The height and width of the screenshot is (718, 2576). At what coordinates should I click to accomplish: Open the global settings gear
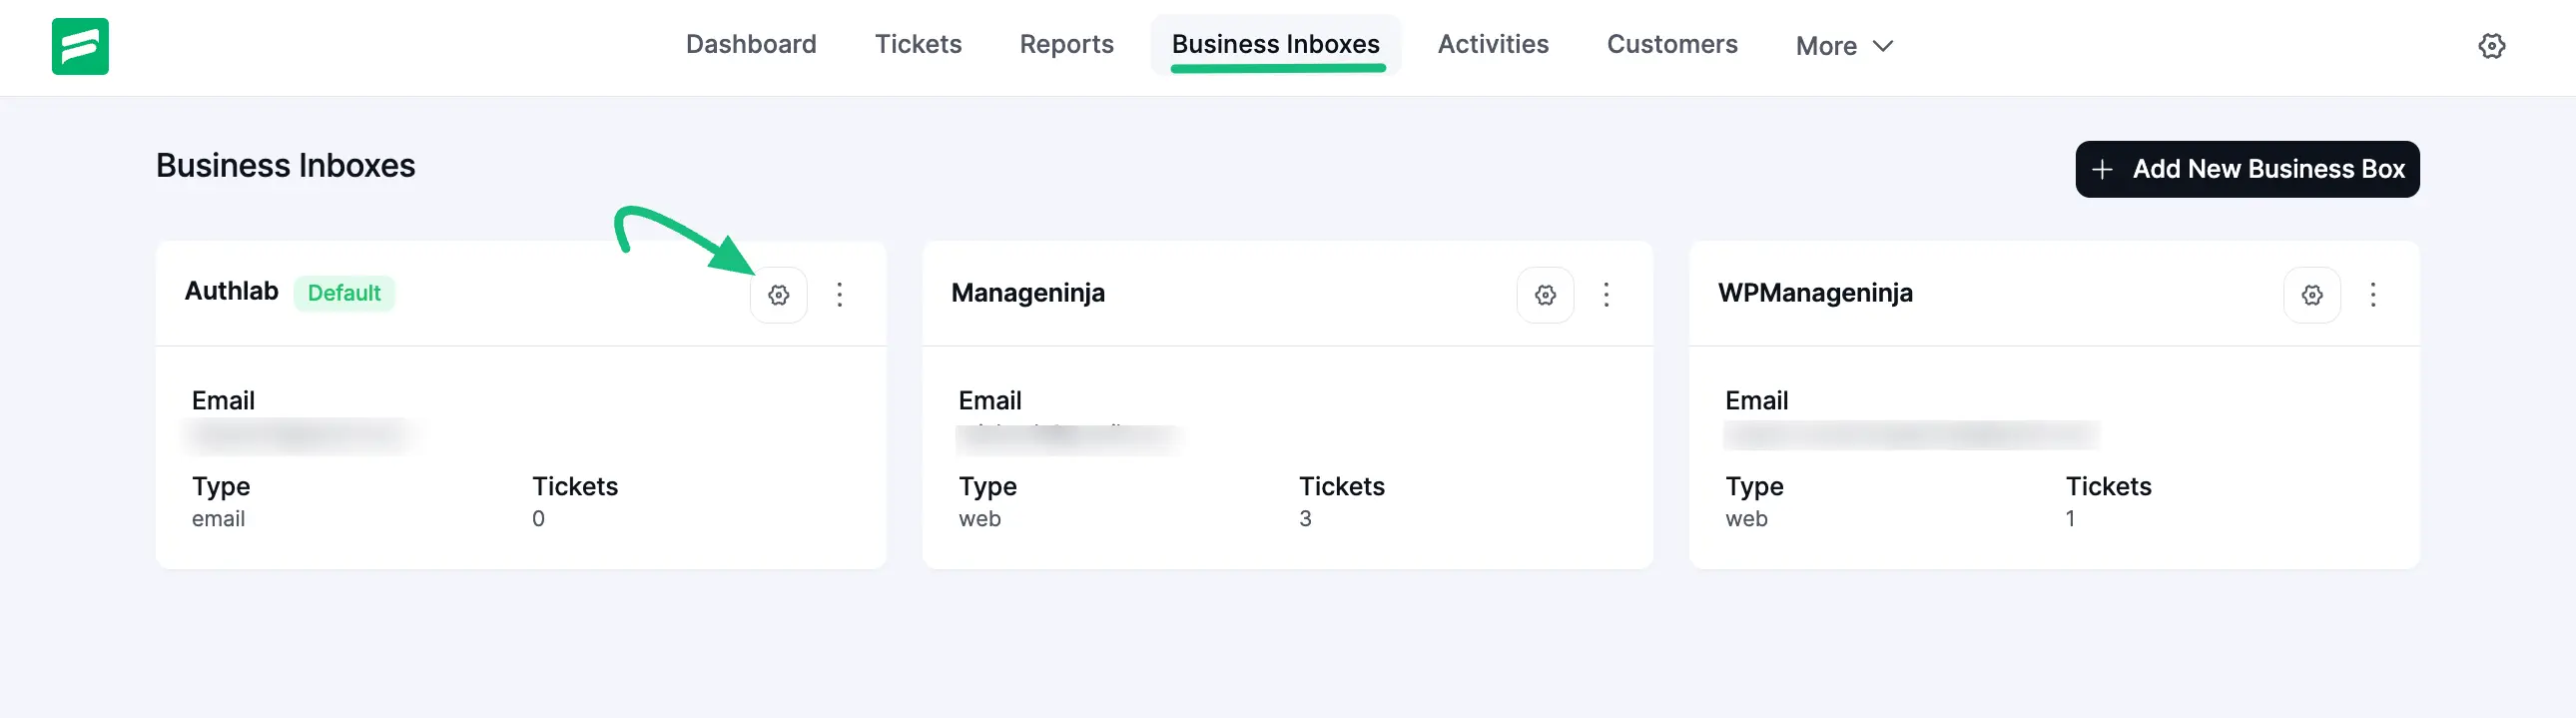2492,46
